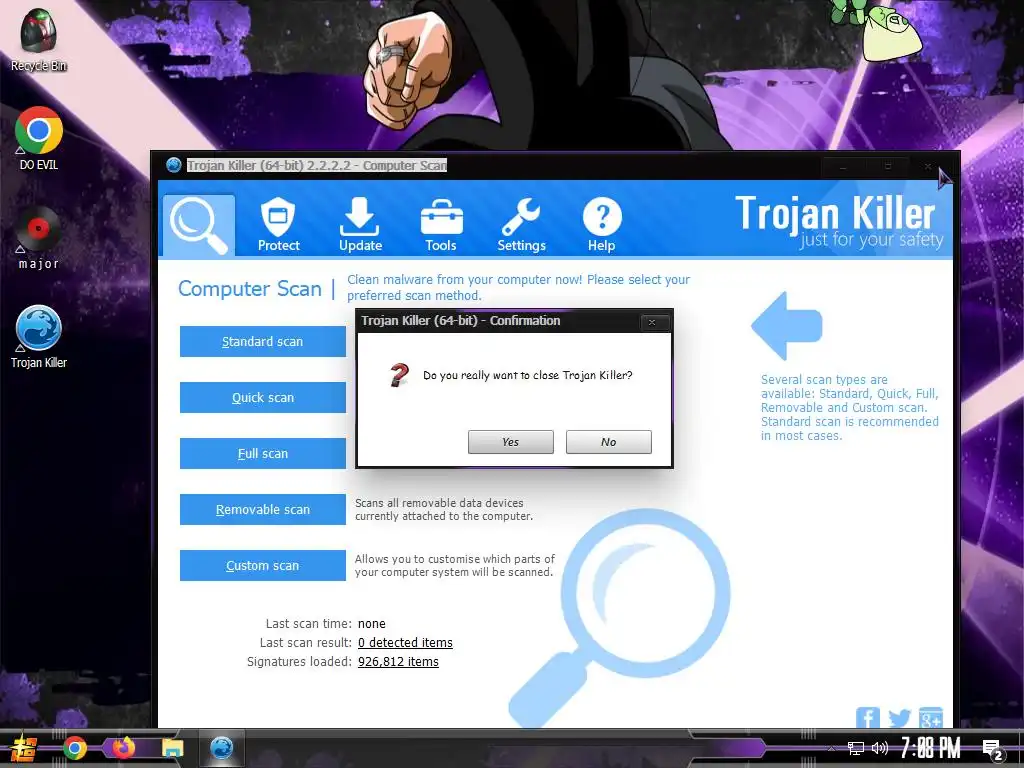This screenshot has height=768, width=1024.
Task: Open the 926,812 items signatures link
Action: (x=398, y=662)
